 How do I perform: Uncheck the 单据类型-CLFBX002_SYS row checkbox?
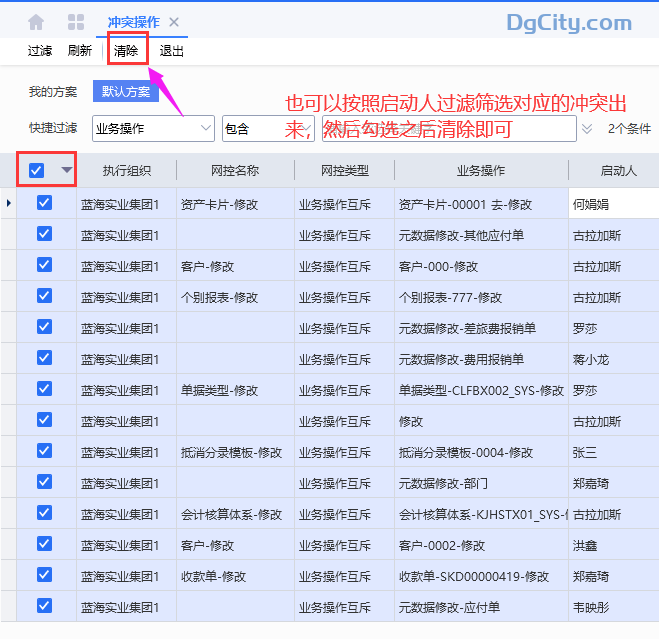pos(44,389)
